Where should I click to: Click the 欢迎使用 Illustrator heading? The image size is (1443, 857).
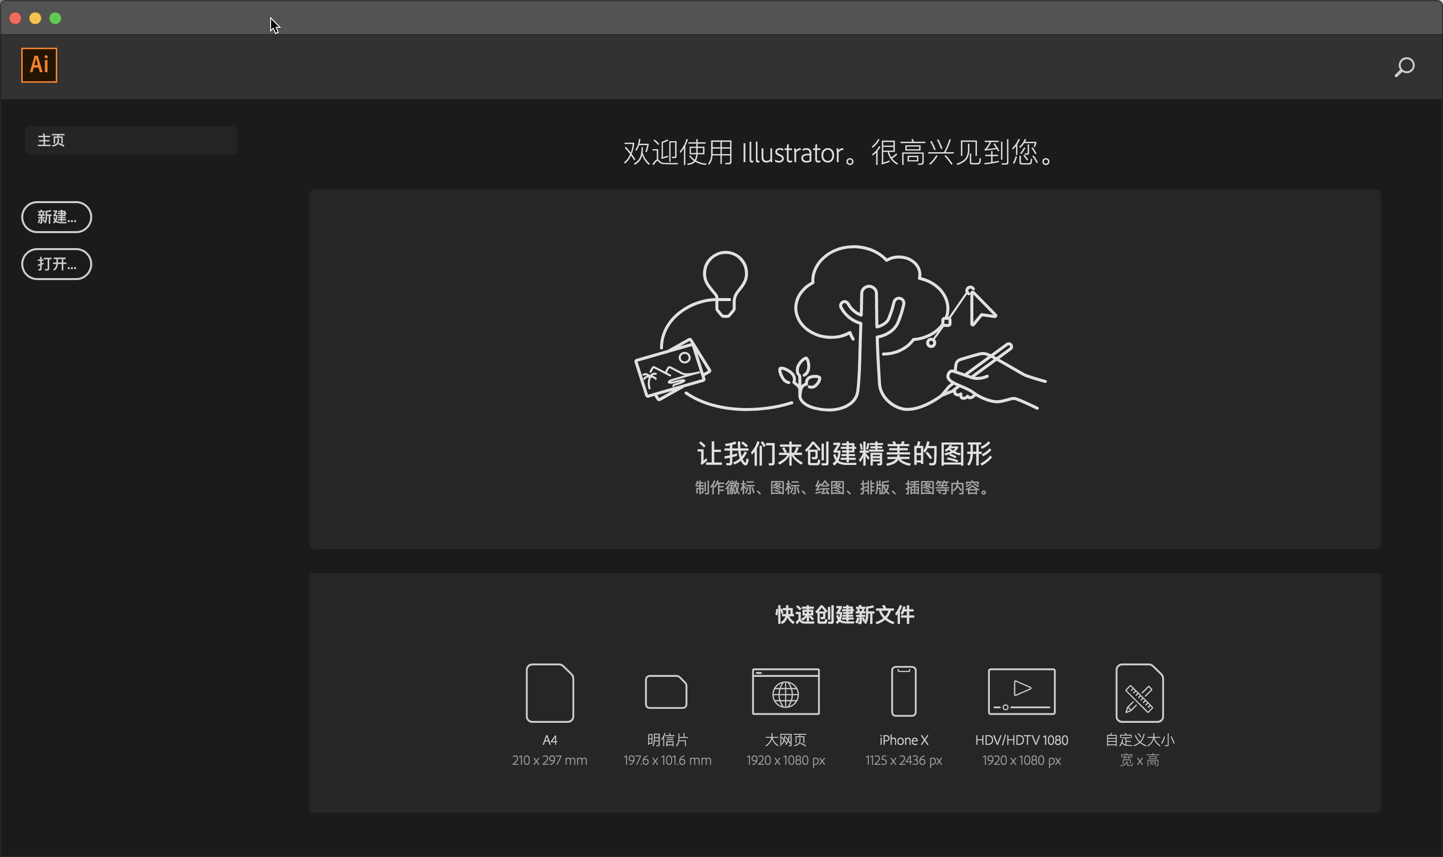tap(843, 152)
